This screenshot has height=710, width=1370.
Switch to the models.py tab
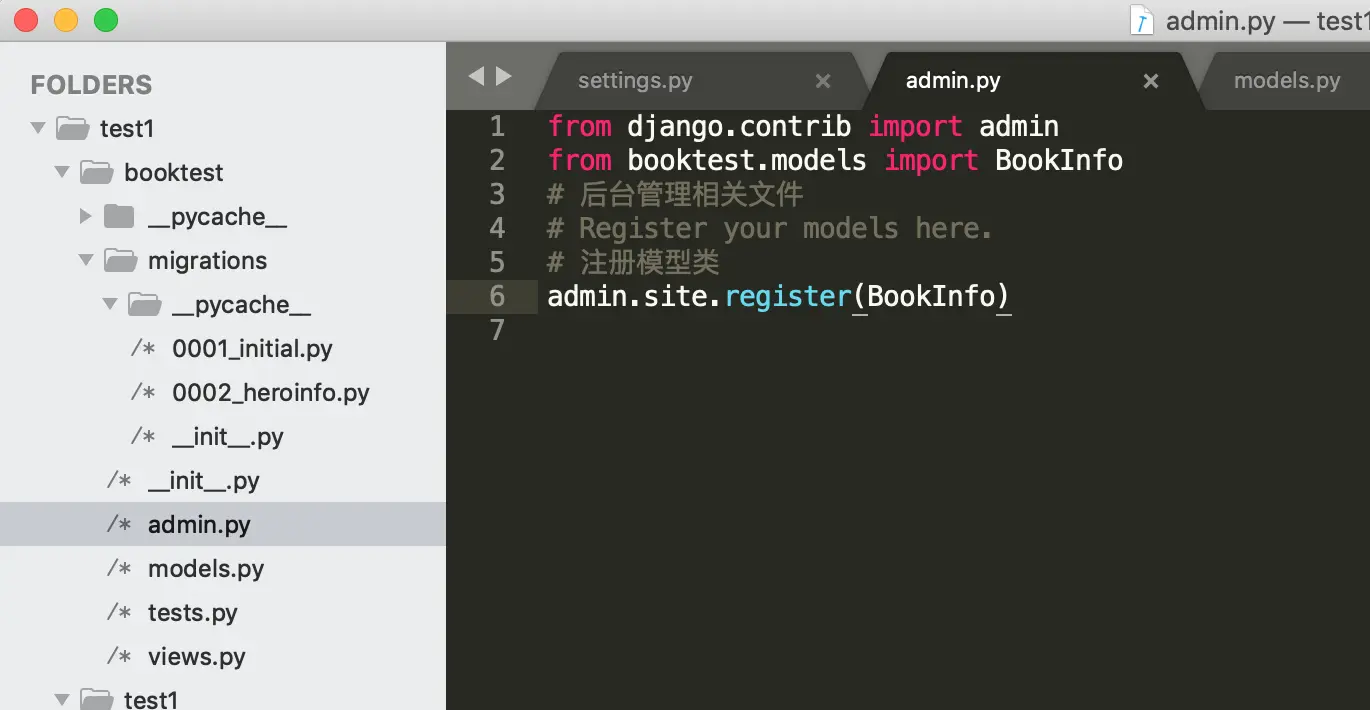1287,81
